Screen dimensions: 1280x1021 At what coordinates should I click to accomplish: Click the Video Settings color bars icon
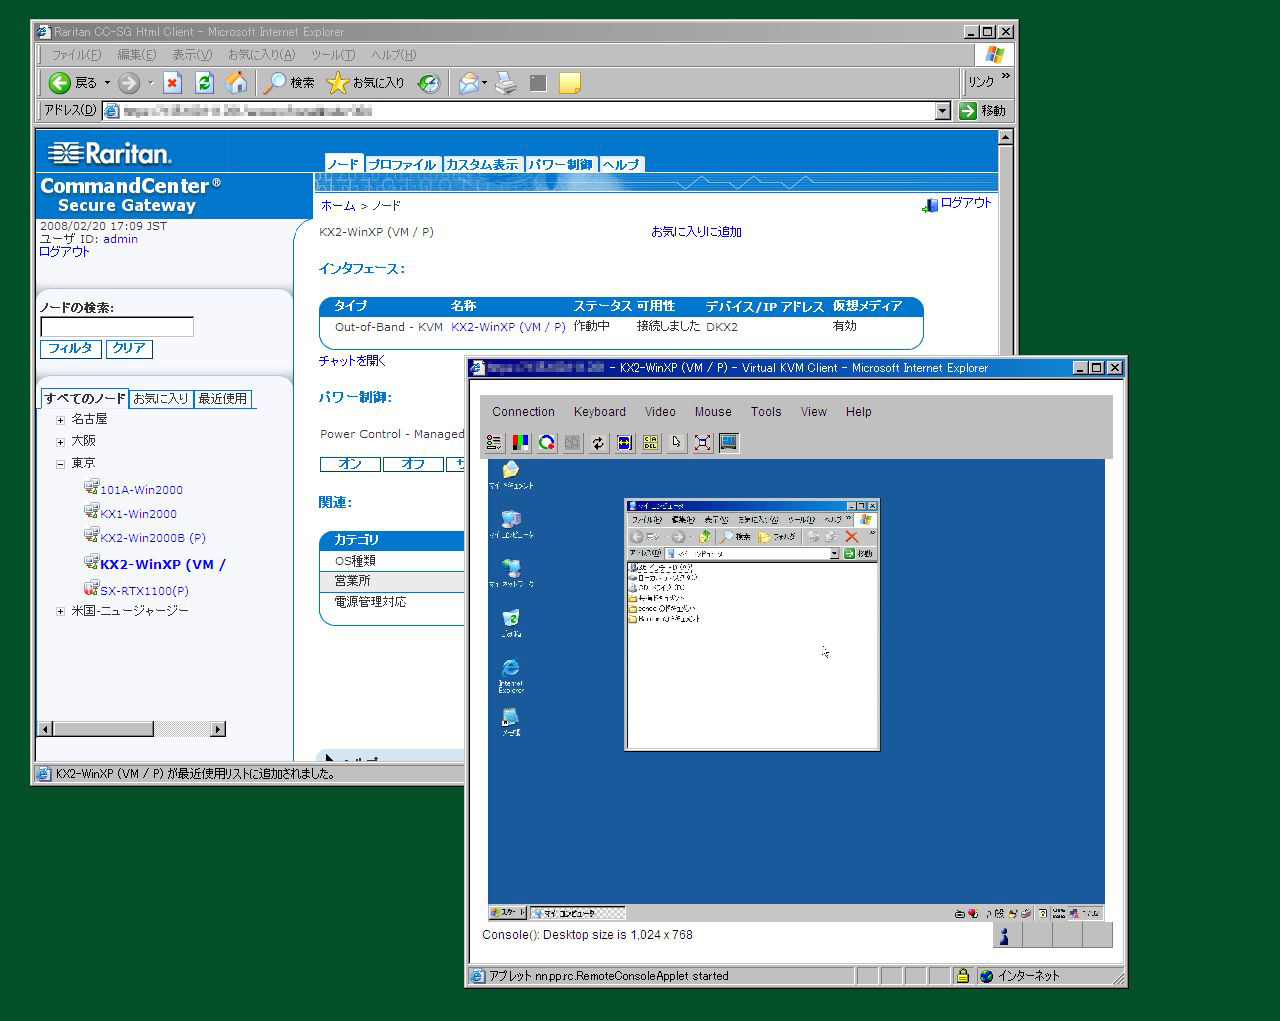pos(520,443)
